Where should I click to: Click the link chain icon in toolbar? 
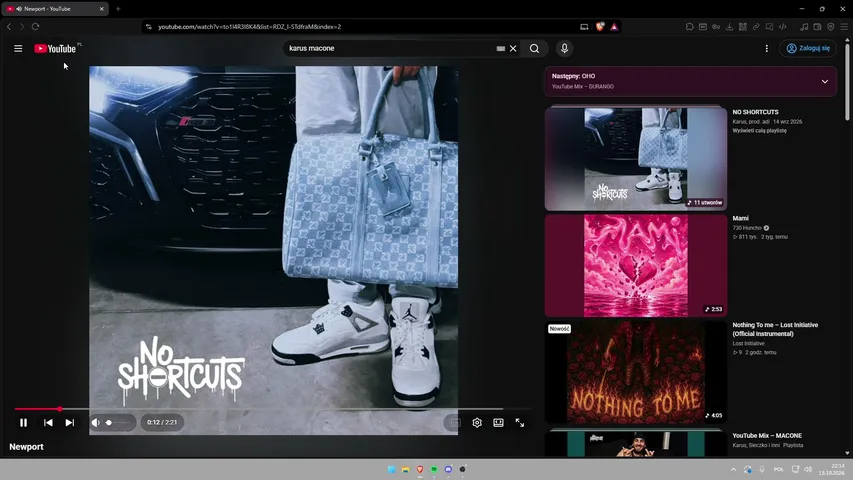(x=756, y=27)
